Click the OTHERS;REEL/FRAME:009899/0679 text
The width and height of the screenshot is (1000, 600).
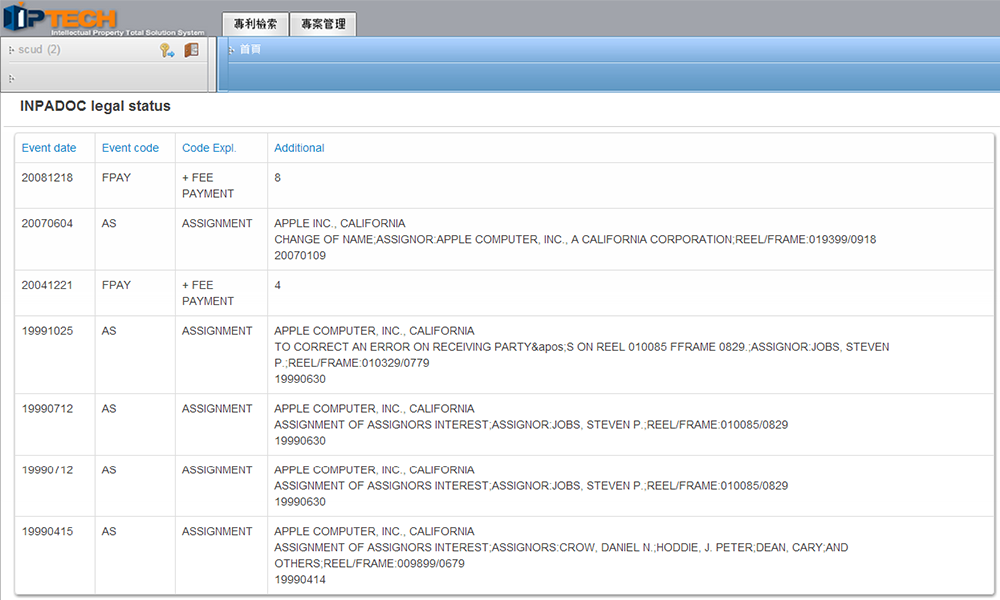click(x=369, y=564)
